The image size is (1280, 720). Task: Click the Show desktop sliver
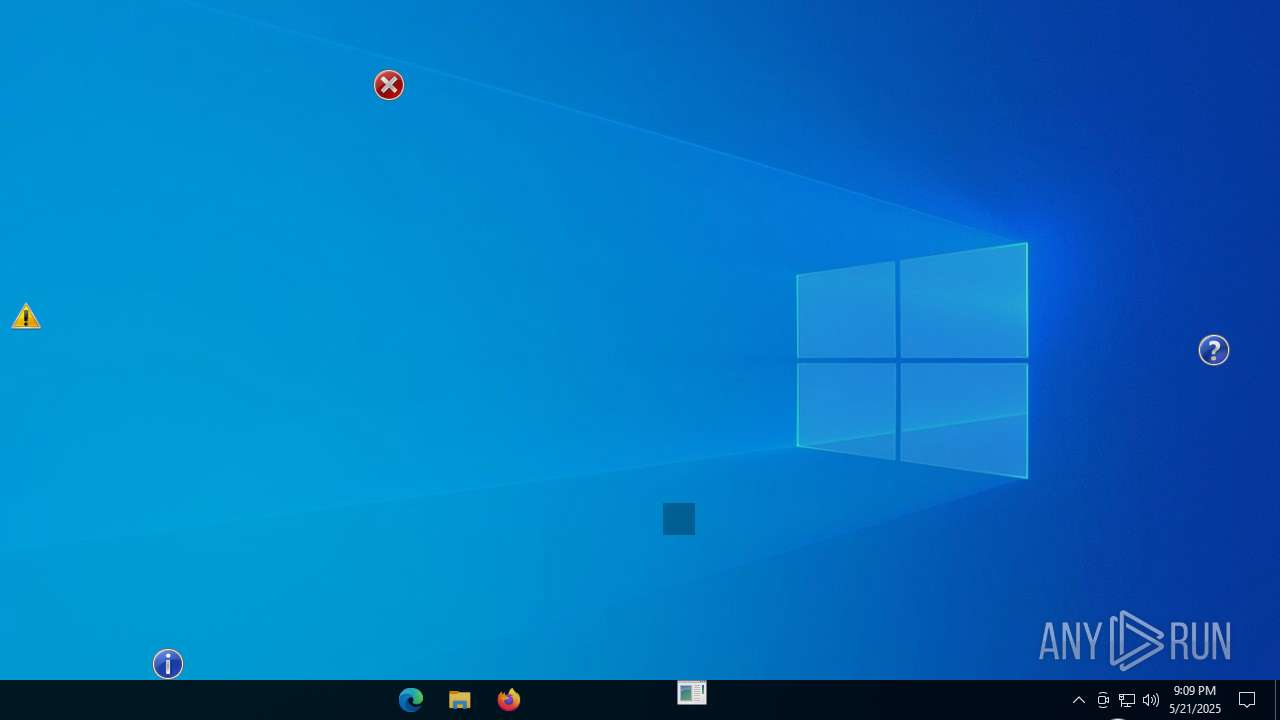(x=1277, y=700)
